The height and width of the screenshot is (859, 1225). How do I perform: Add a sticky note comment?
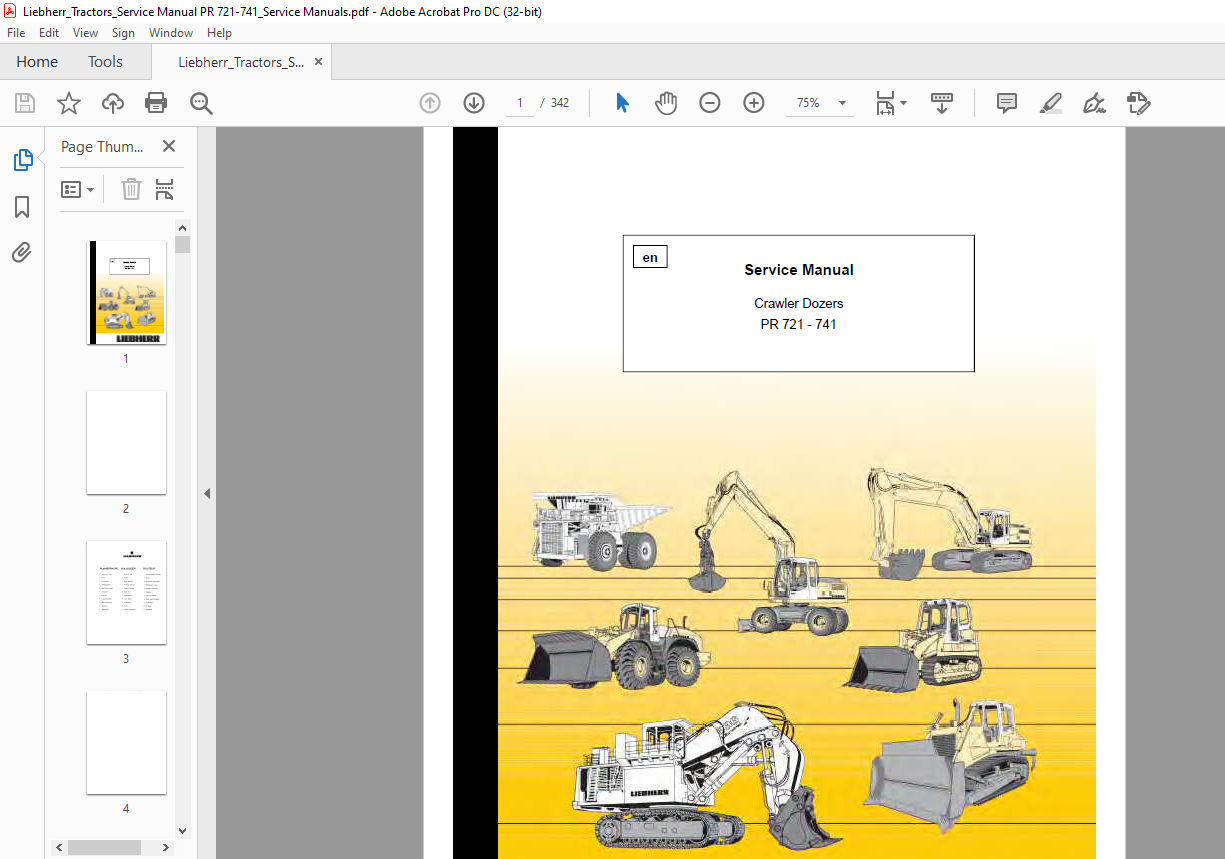(1007, 103)
